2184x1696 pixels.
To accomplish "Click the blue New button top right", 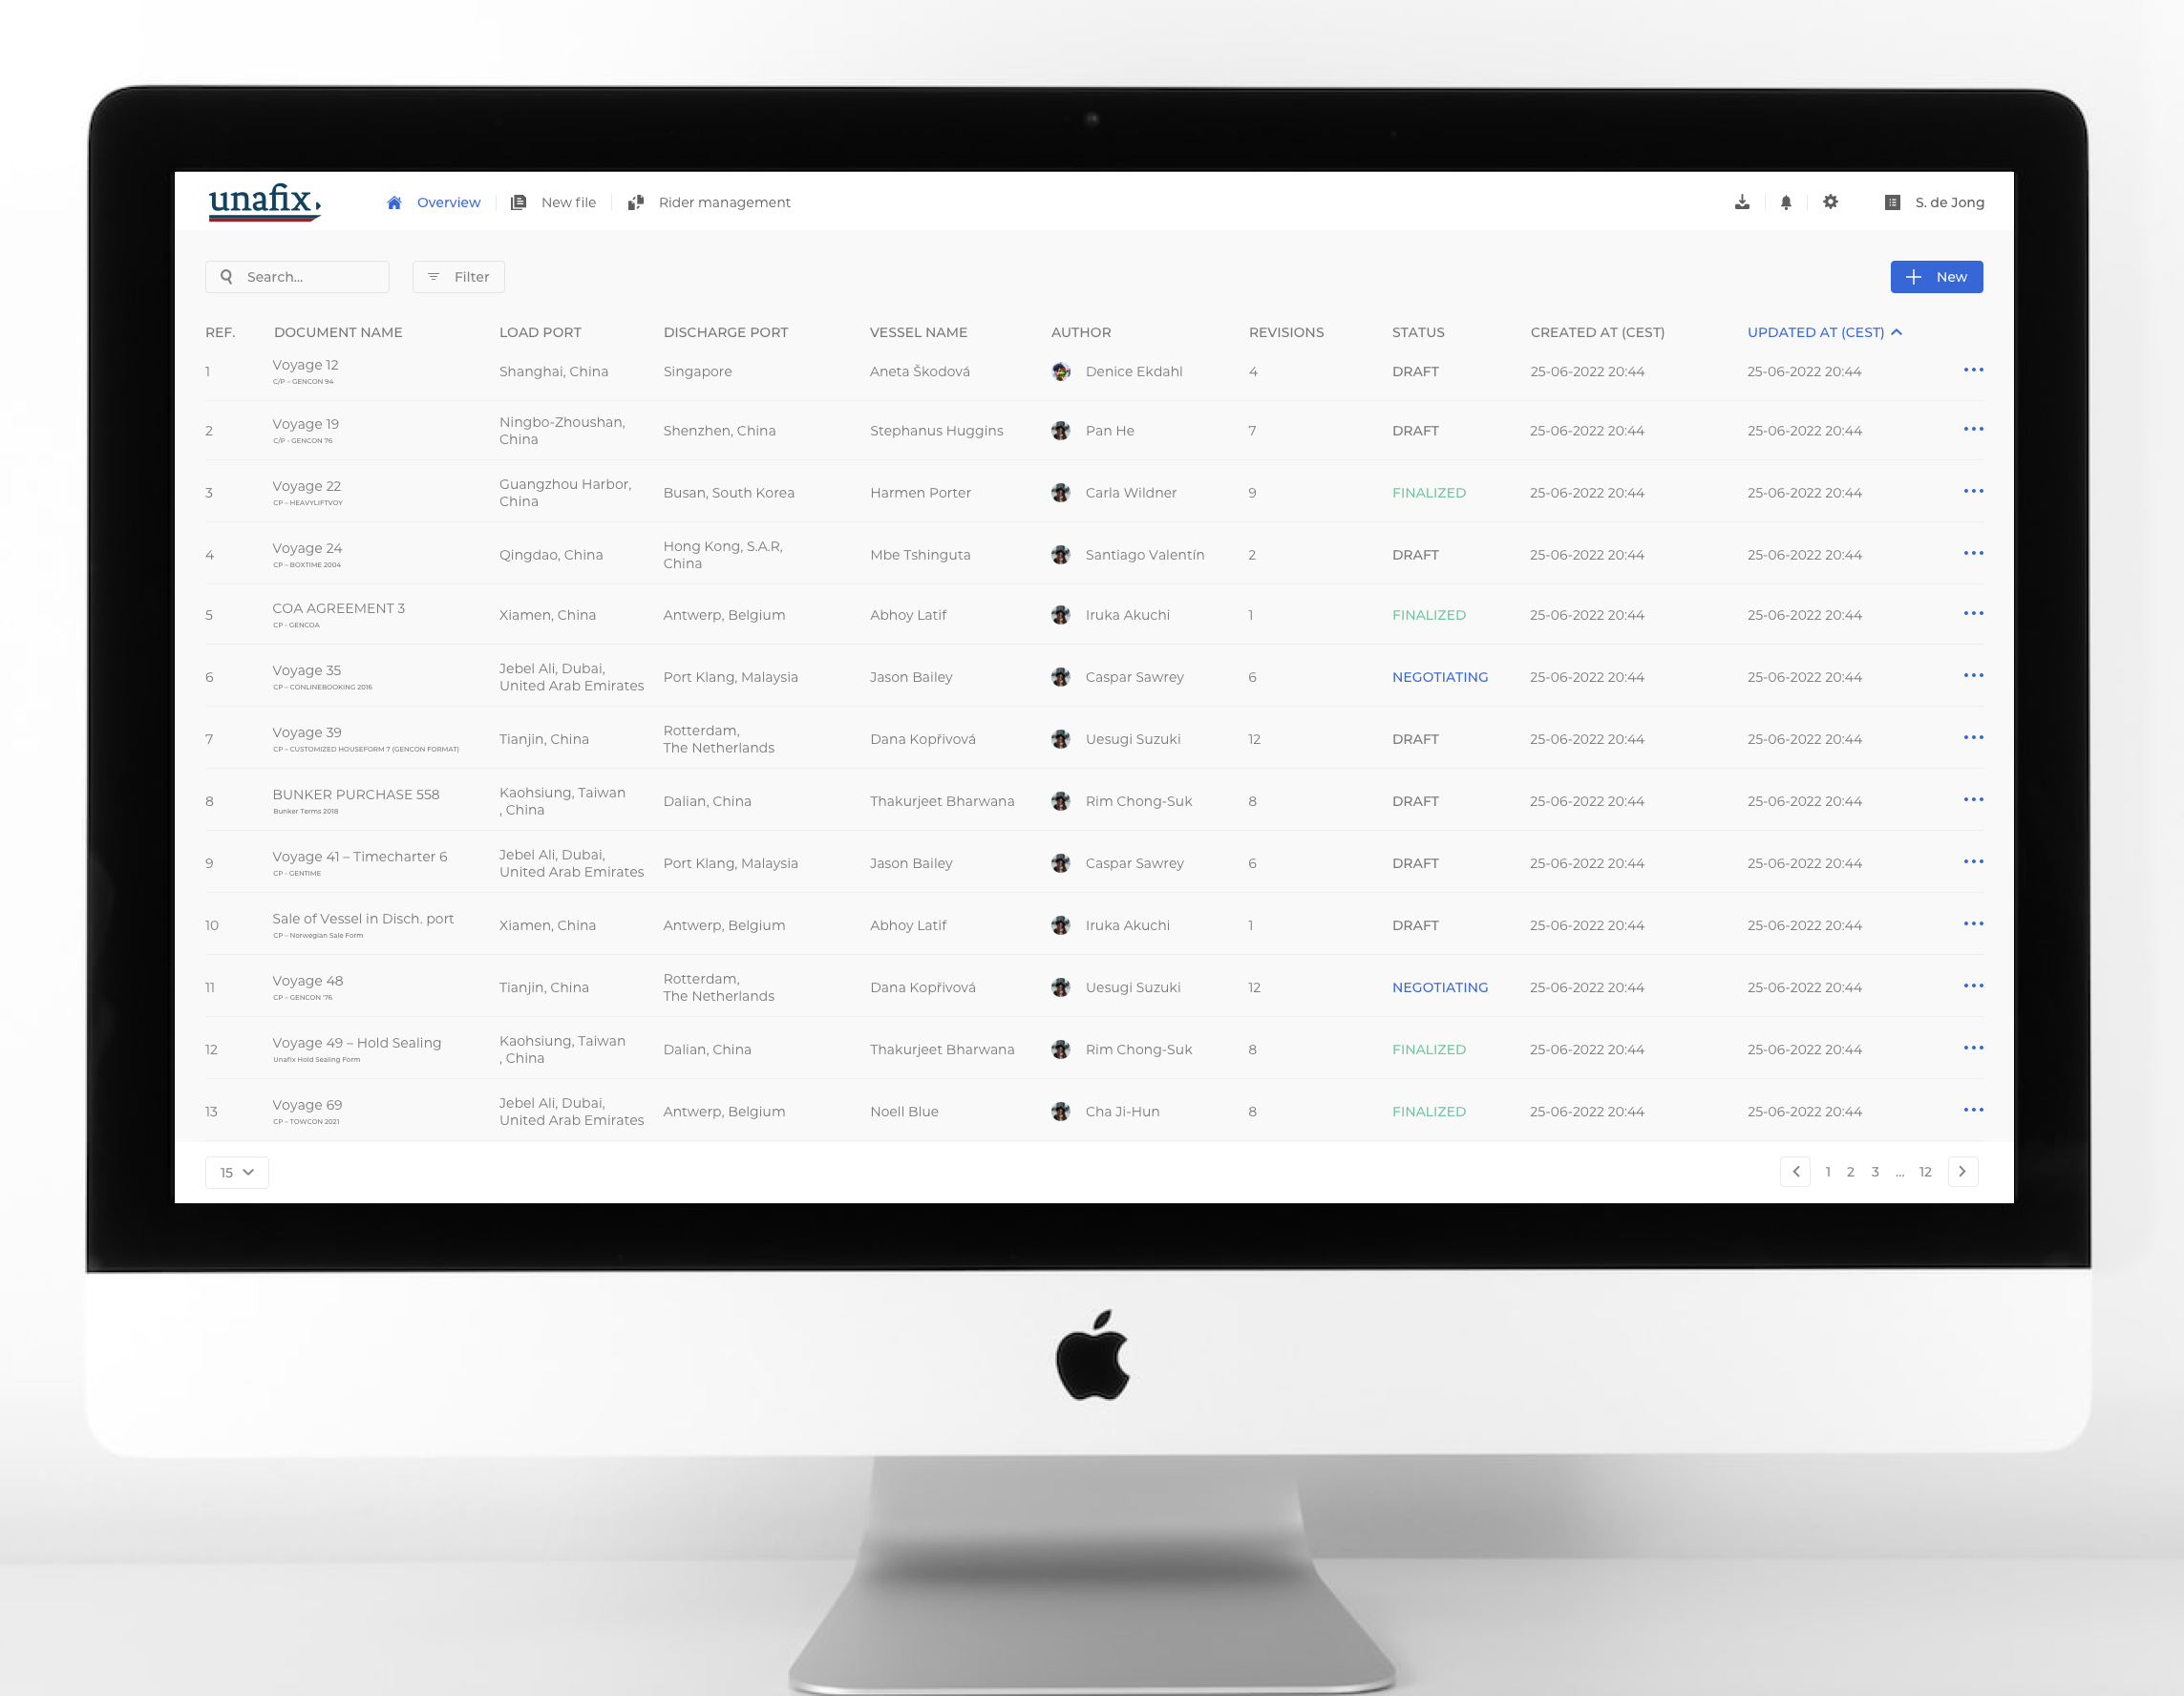I will [1934, 277].
